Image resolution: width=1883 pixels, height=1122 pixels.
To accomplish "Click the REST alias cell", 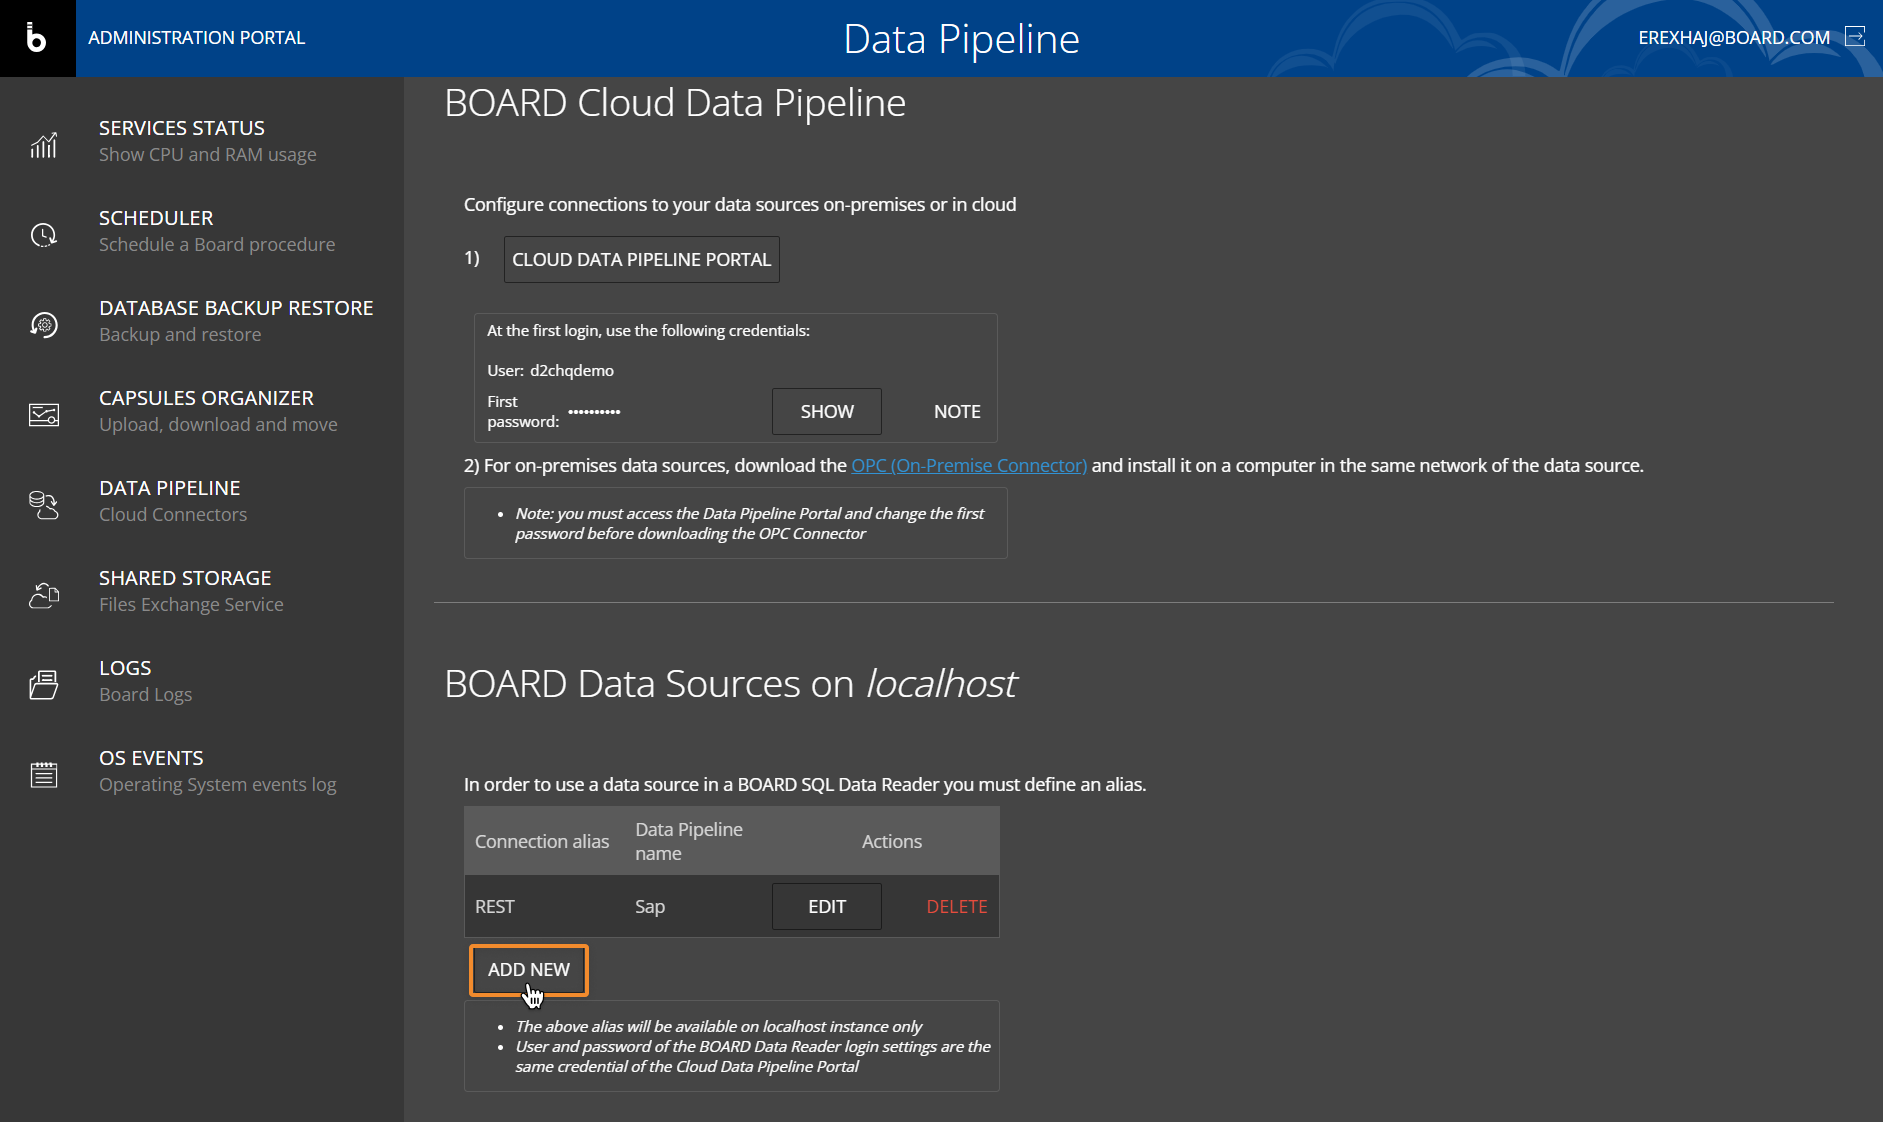I will 495,907.
